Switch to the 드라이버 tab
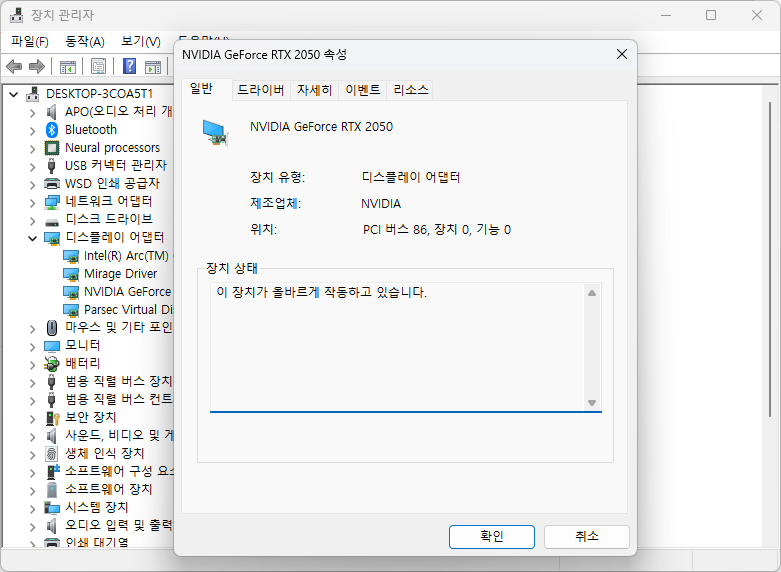The height and width of the screenshot is (572, 781). [261, 90]
